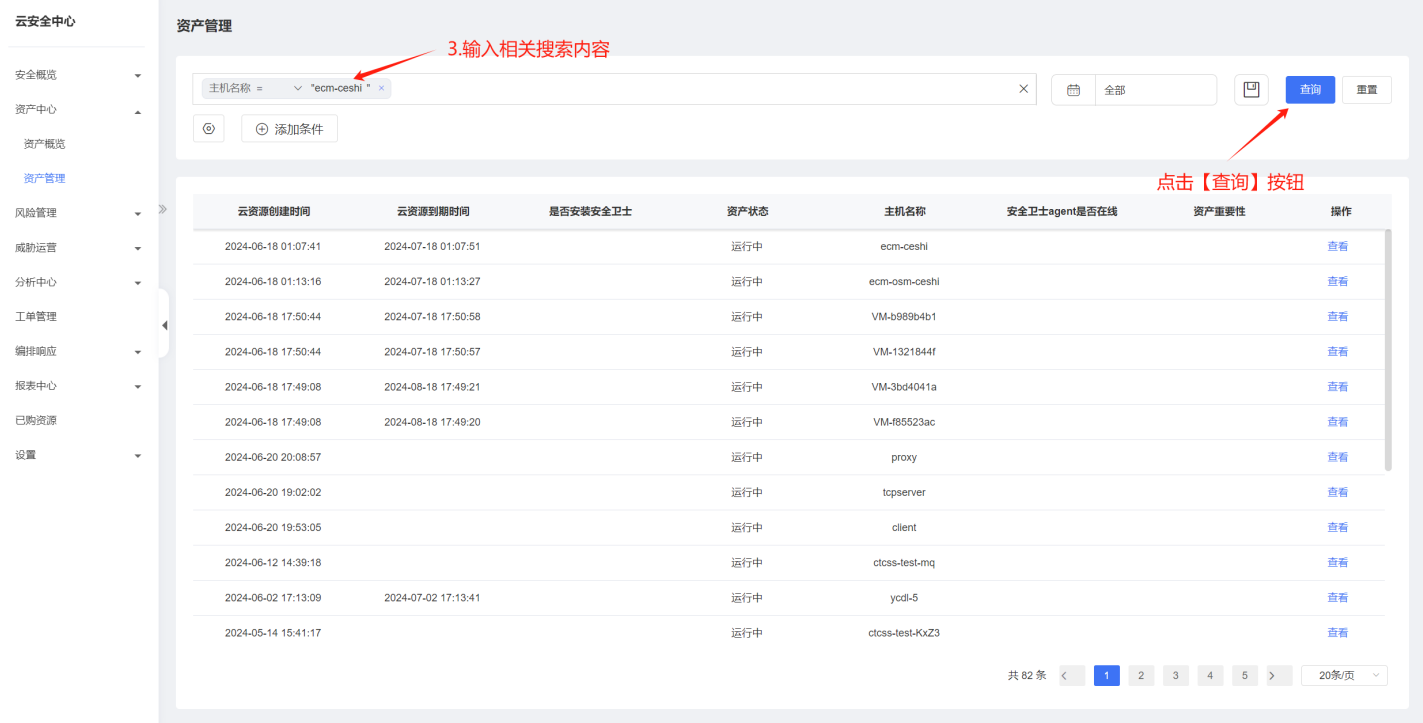Open 资产管理 in the sidebar

point(44,178)
